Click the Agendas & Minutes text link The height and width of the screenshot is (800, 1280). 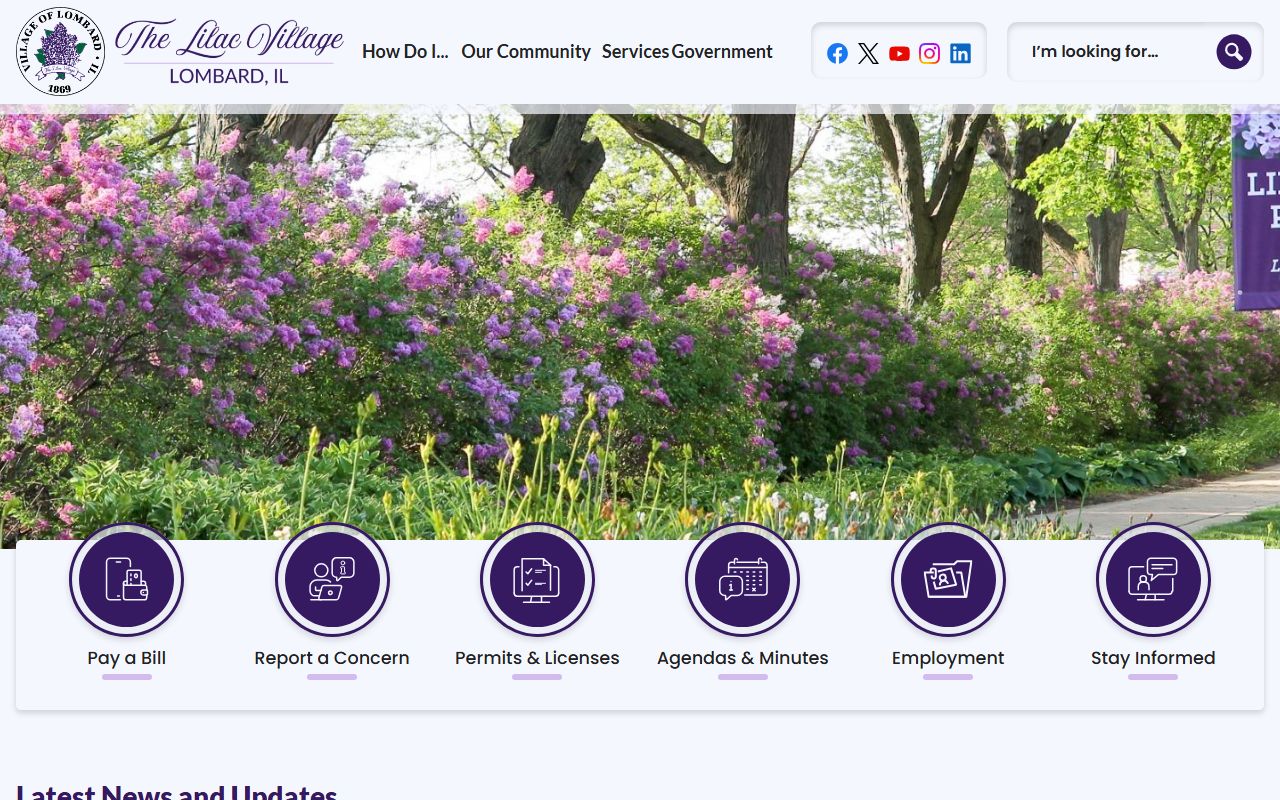742,658
